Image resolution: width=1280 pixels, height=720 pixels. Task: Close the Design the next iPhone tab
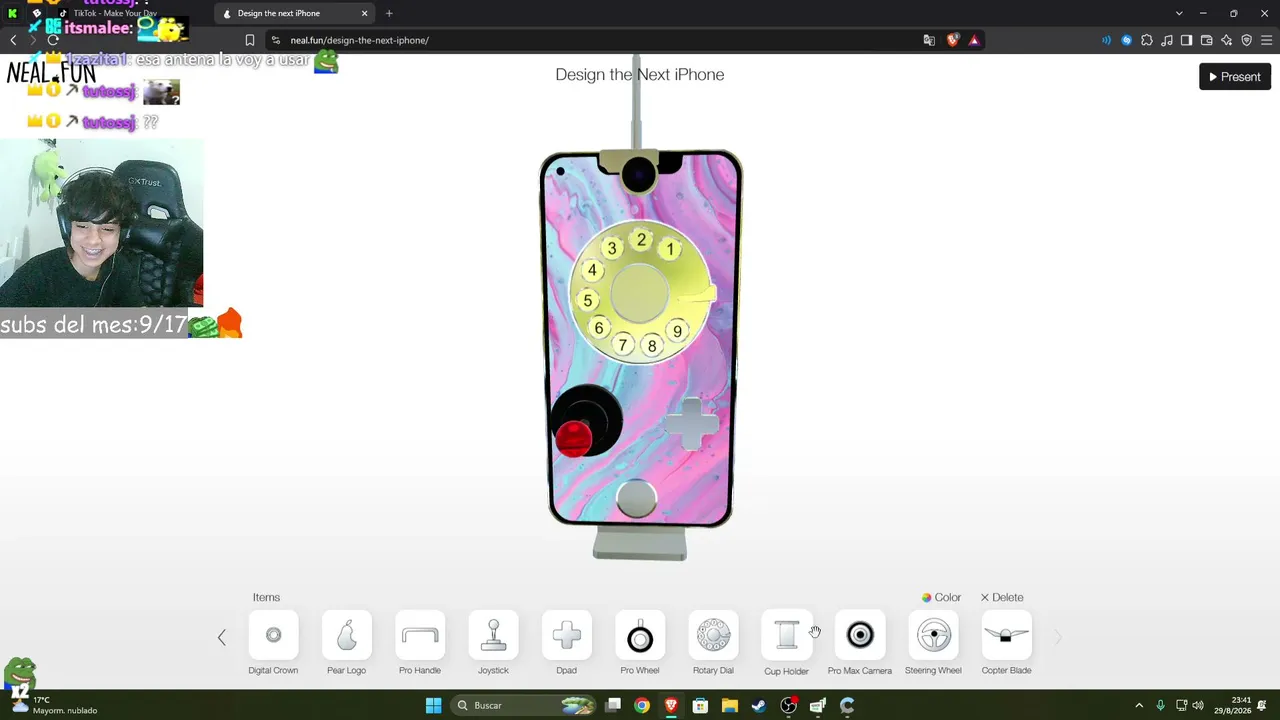[x=364, y=13]
